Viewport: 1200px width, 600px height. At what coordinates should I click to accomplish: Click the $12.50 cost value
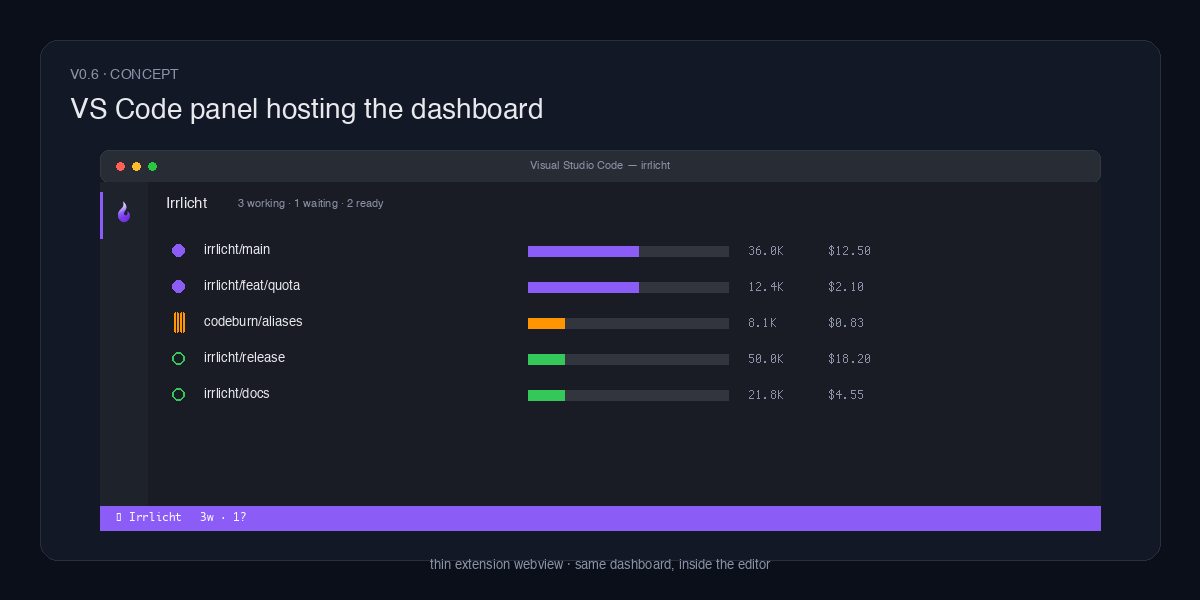pyautogui.click(x=849, y=251)
